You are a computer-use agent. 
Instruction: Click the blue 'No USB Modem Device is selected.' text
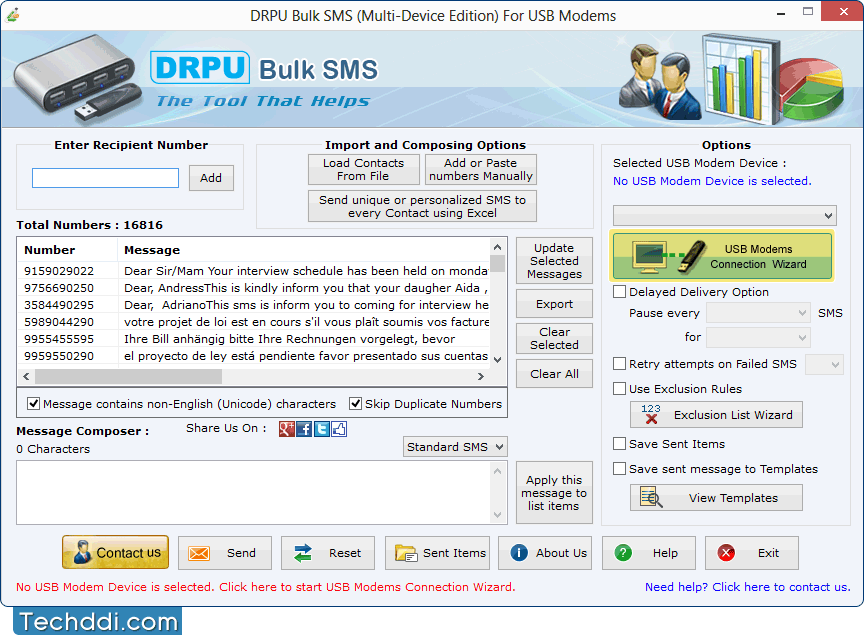tap(712, 181)
